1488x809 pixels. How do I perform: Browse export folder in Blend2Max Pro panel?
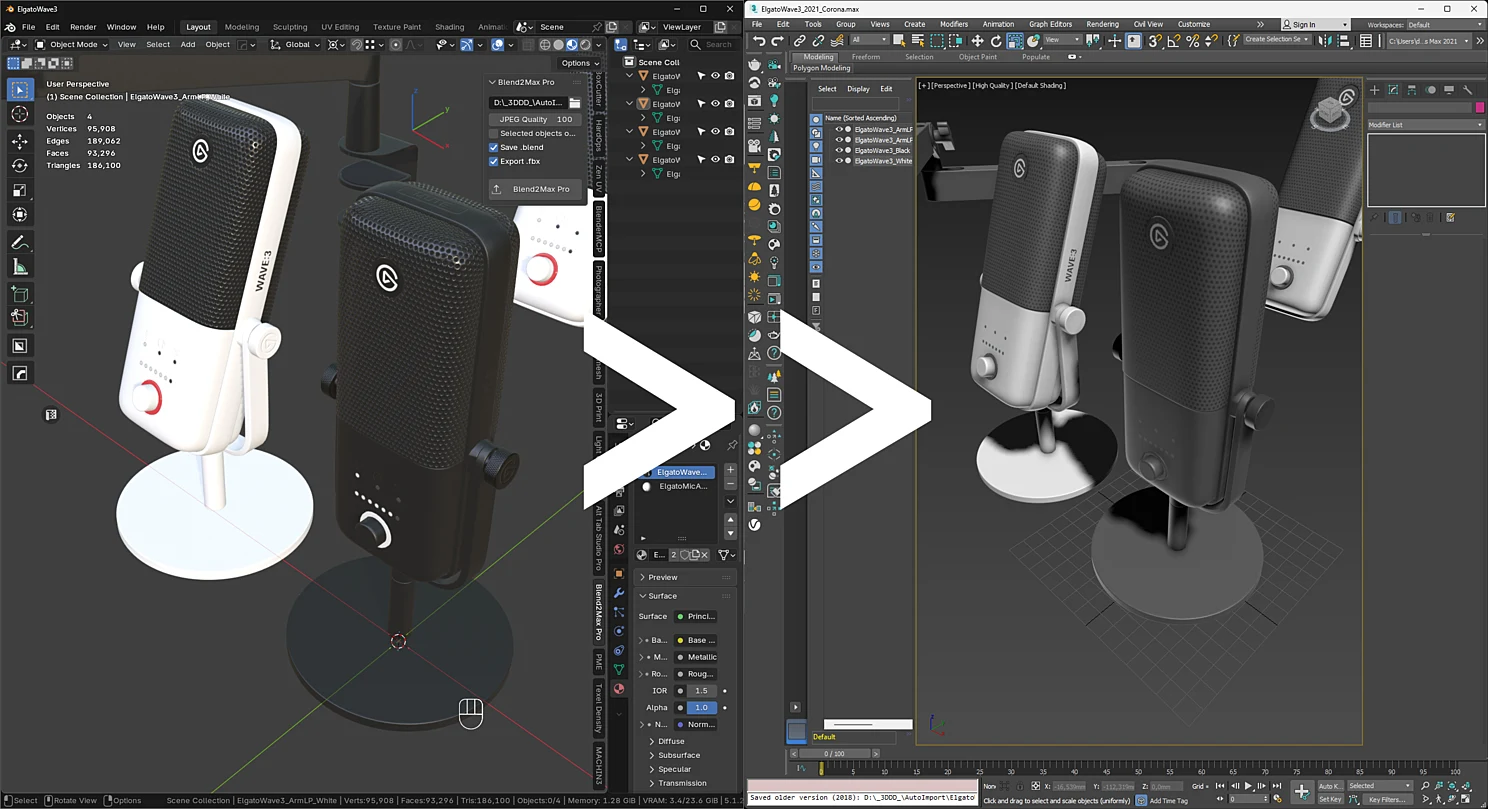[575, 102]
